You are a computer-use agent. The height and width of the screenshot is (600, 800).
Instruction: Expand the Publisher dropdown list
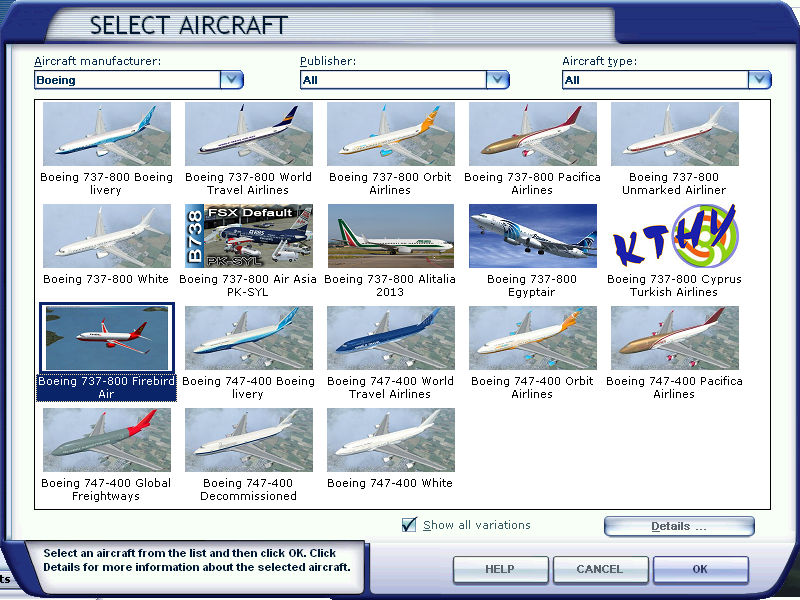[x=497, y=80]
